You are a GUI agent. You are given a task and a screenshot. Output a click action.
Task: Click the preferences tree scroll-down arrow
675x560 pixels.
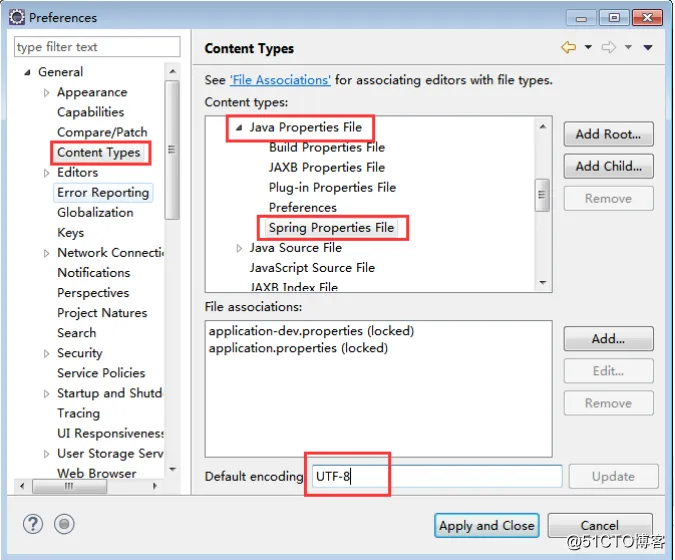173,469
